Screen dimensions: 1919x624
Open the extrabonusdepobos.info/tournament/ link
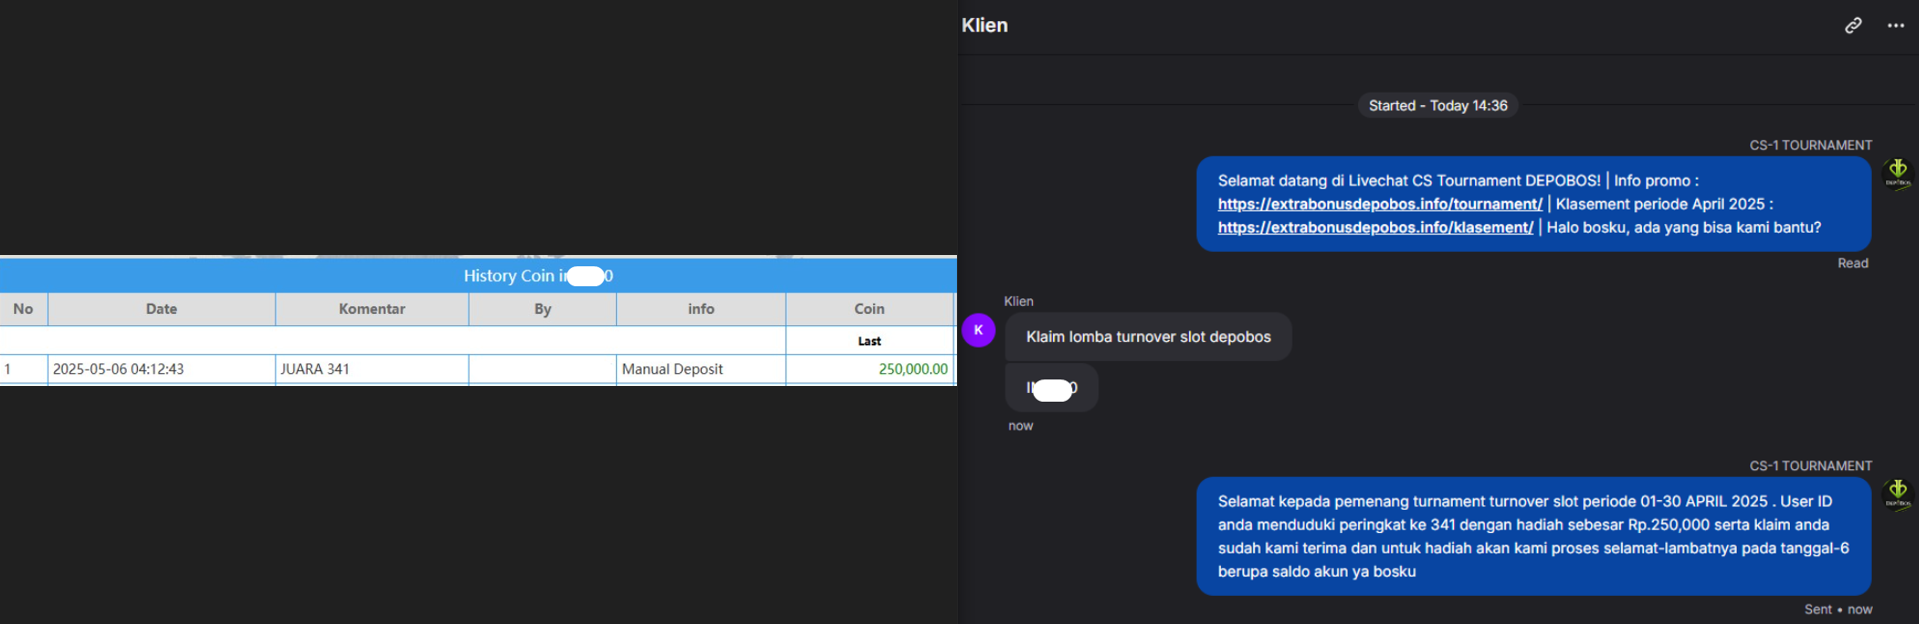(1380, 204)
